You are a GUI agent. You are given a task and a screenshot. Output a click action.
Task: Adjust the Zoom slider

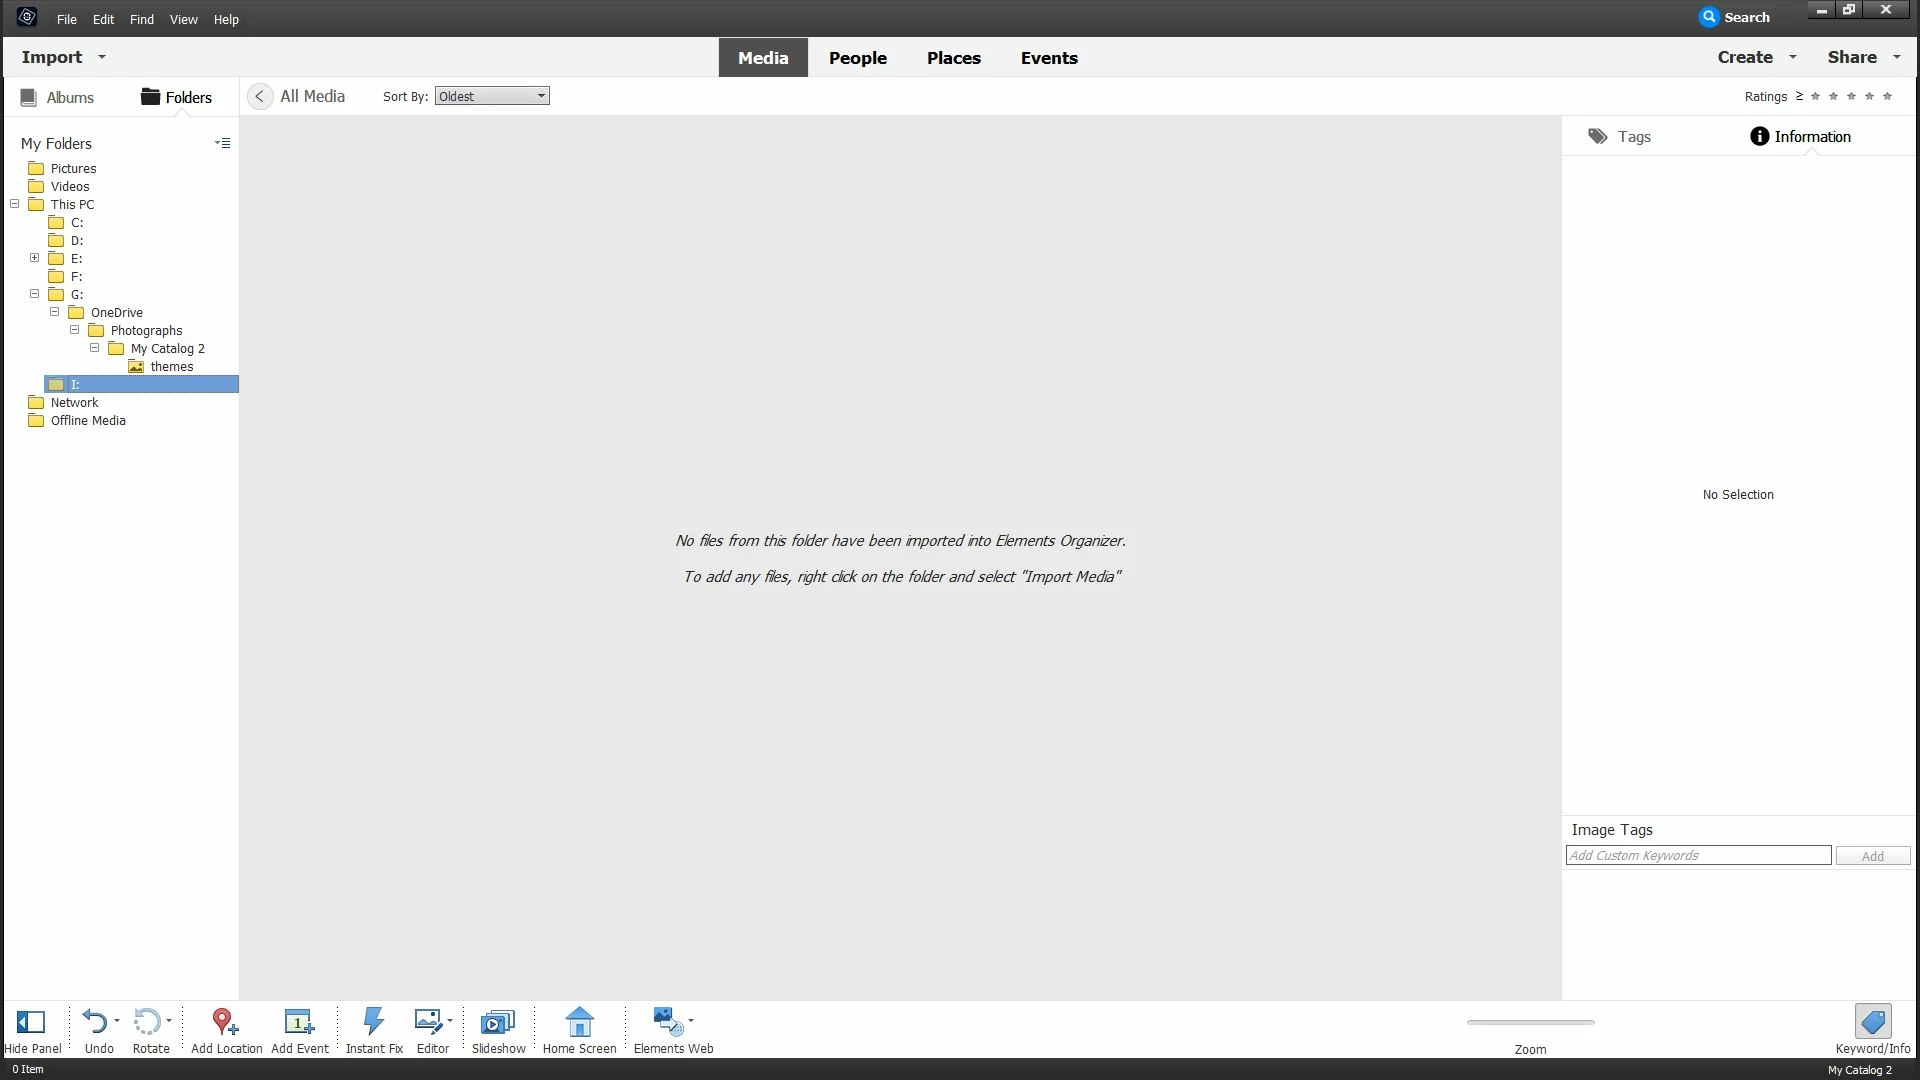(1530, 1023)
